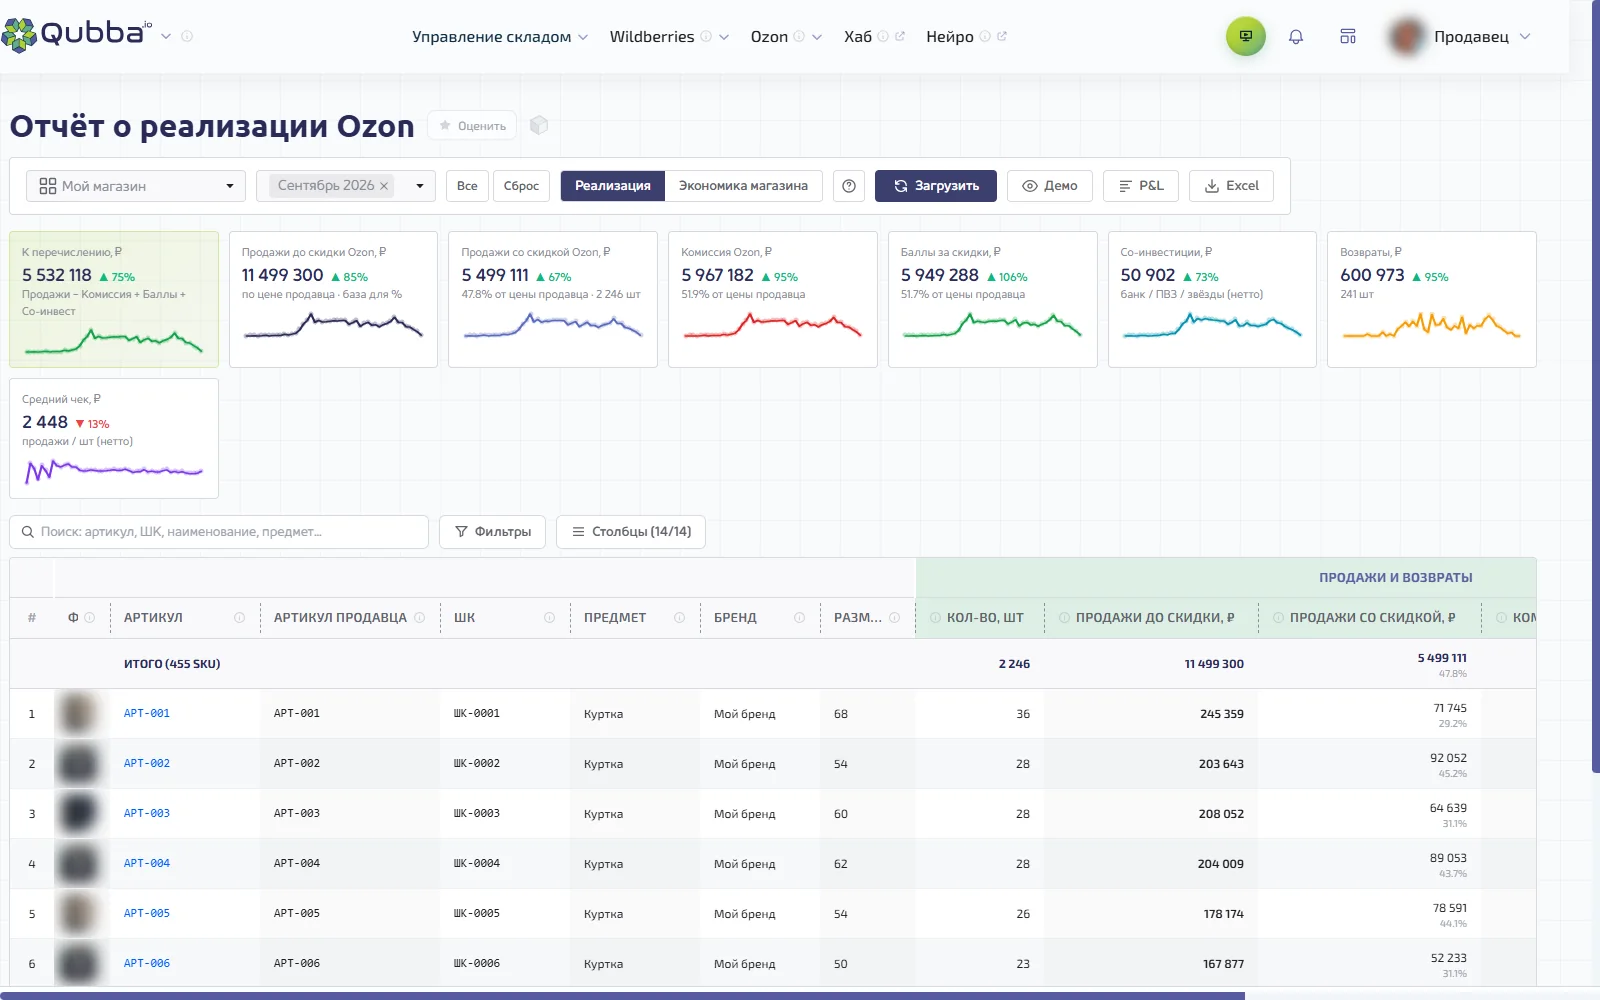Open the Хаб menu item
Viewport: 1600px width, 1000px height.
click(858, 37)
